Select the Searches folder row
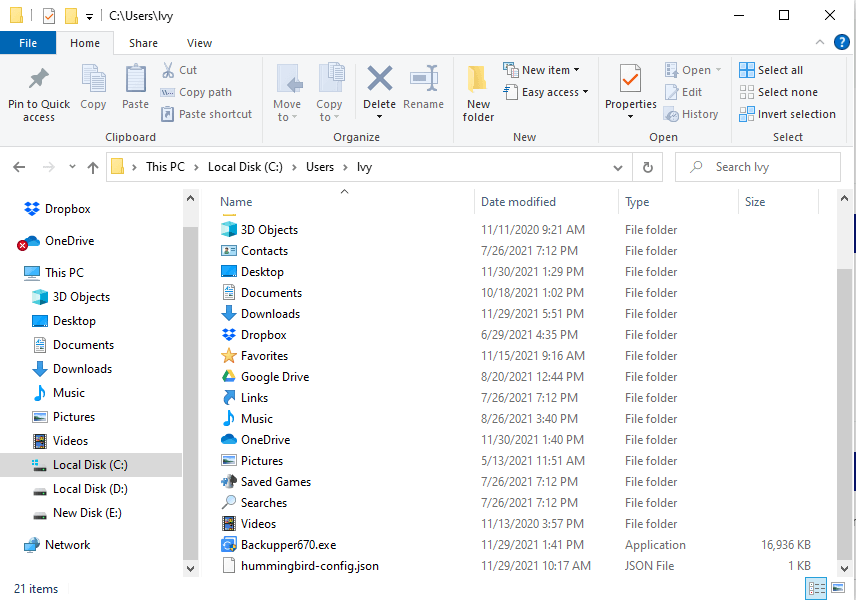This screenshot has width=856, height=600. (516, 502)
